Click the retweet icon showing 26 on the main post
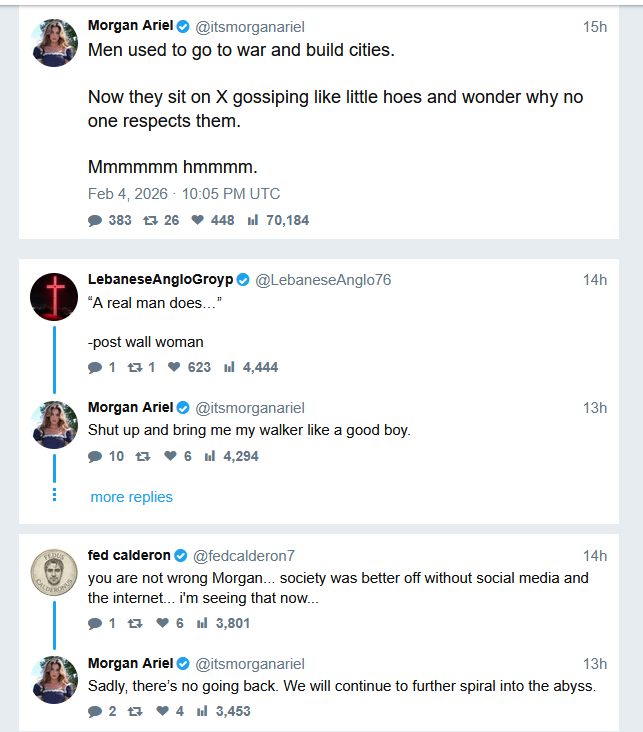 click(x=151, y=220)
